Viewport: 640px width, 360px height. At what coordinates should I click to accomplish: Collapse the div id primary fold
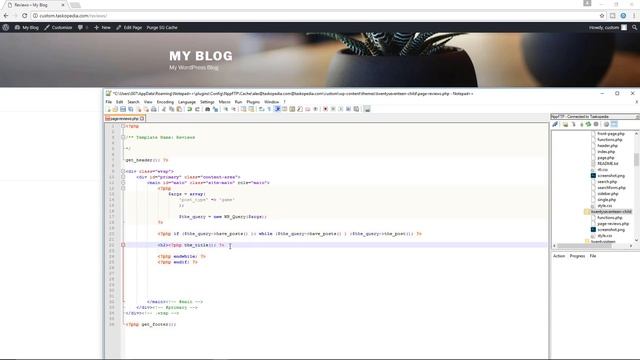123,177
